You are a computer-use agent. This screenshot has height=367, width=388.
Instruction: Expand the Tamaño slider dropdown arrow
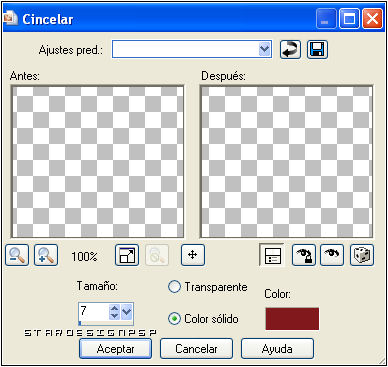126,312
